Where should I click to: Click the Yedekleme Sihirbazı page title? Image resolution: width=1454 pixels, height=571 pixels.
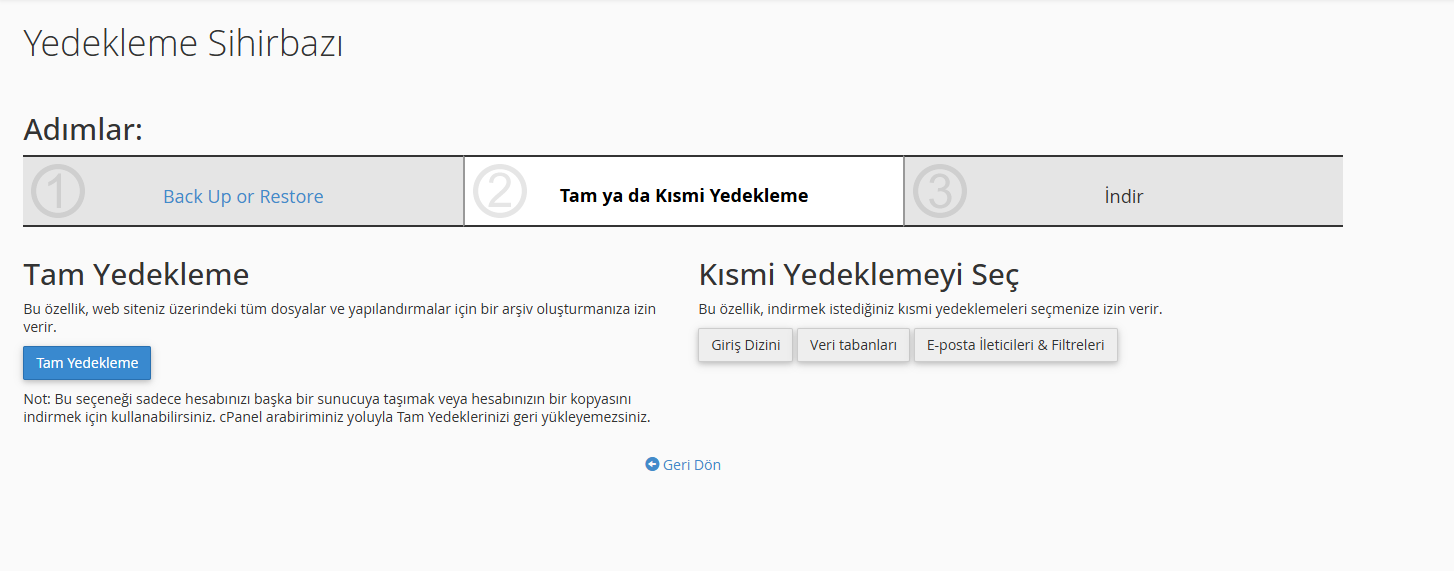183,44
